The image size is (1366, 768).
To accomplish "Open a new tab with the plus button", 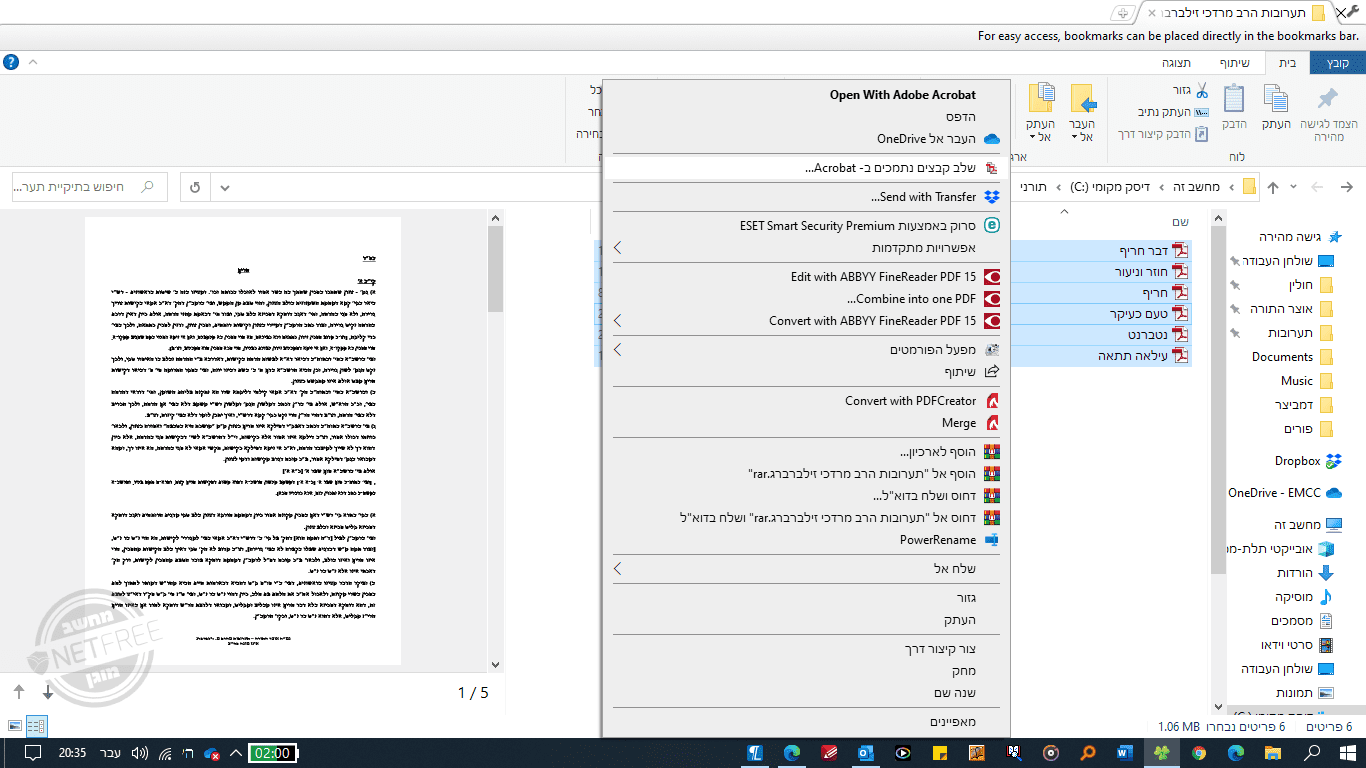I will pos(1122,13).
